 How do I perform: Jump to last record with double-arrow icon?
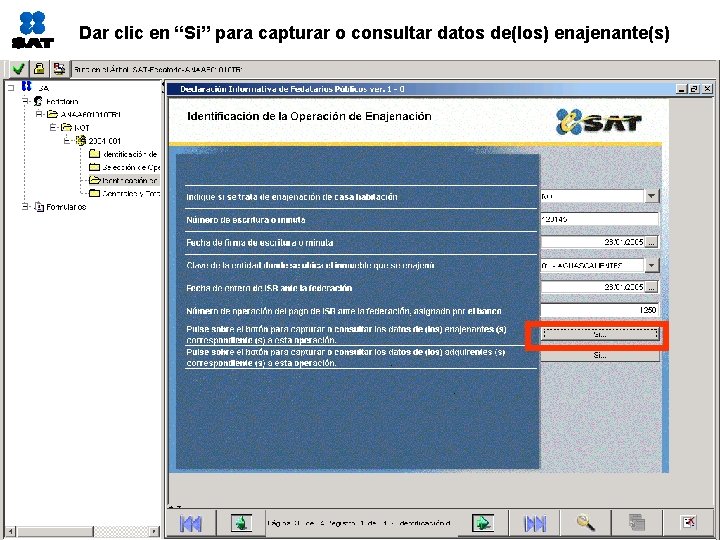click(x=535, y=523)
